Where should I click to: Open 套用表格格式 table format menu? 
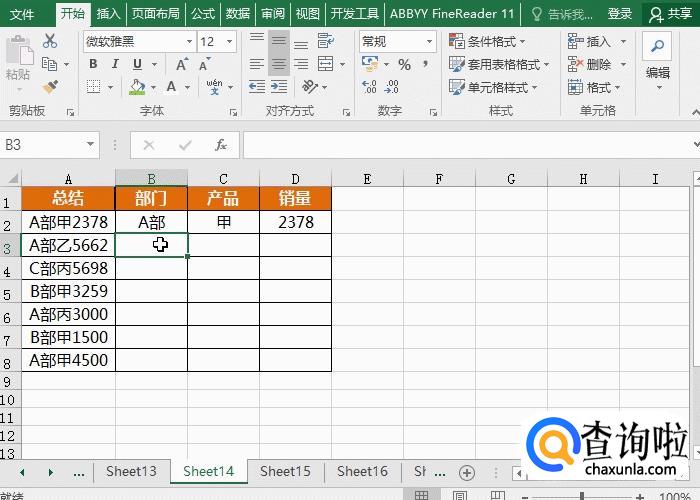tap(499, 64)
